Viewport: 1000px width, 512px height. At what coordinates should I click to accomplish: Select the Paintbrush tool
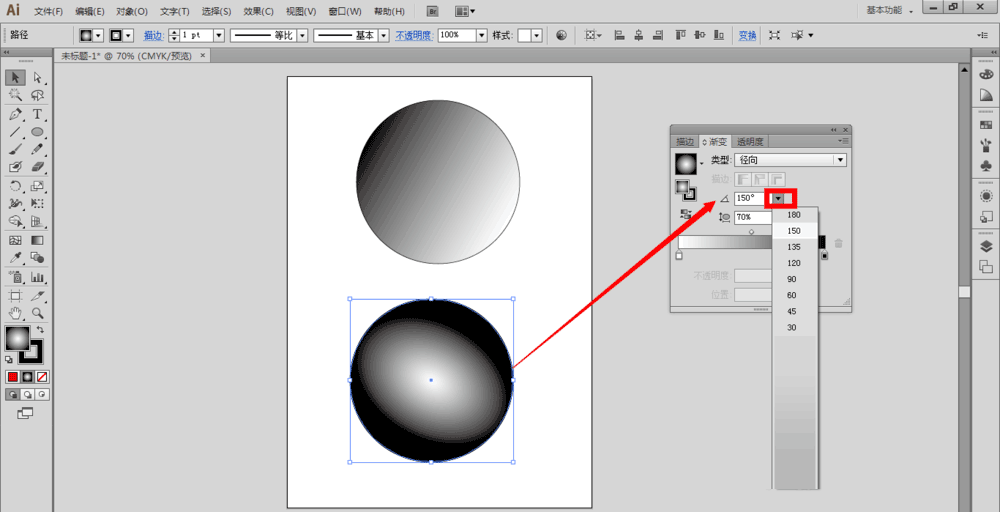click(15, 149)
